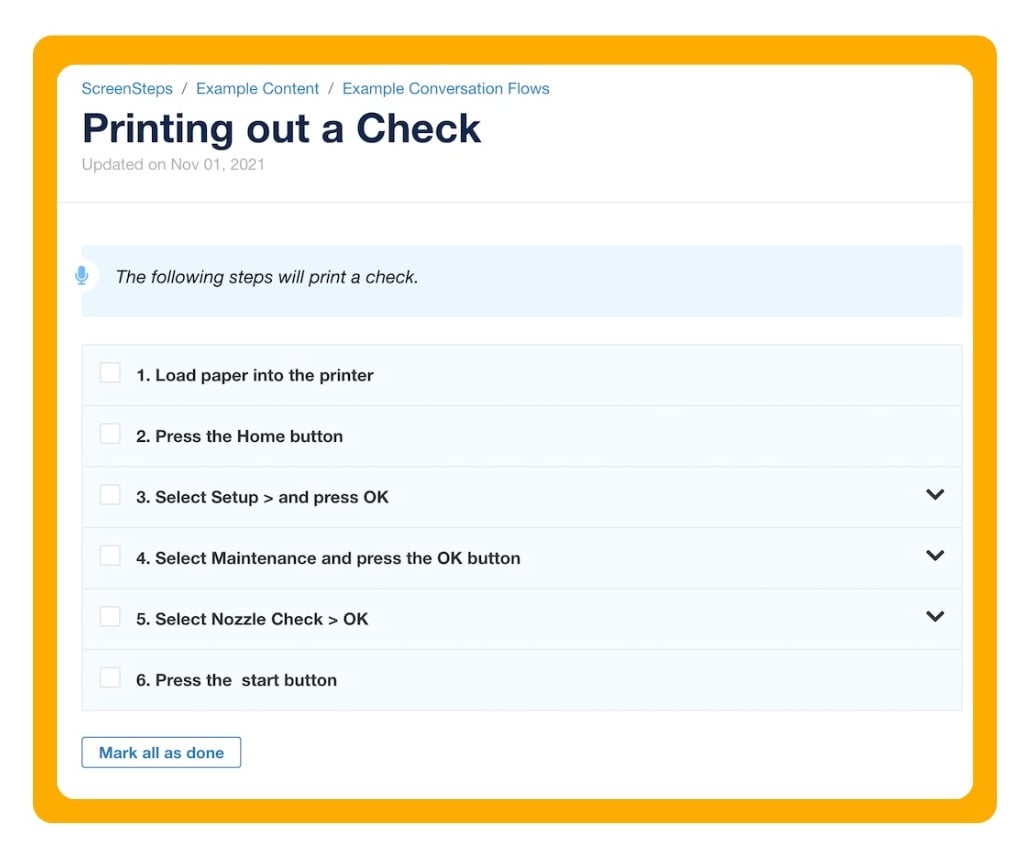Expand step 3 Select Setup details

935,494
